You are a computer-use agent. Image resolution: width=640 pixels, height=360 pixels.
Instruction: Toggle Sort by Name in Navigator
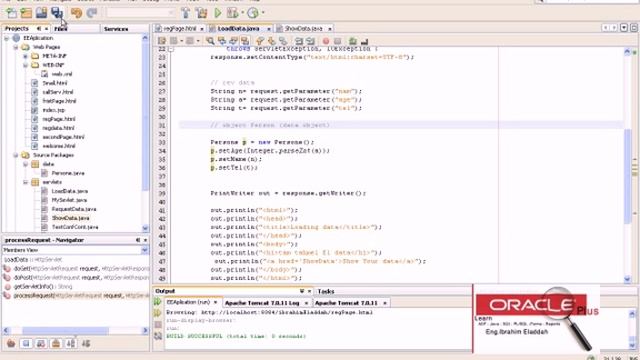[x=71, y=344]
